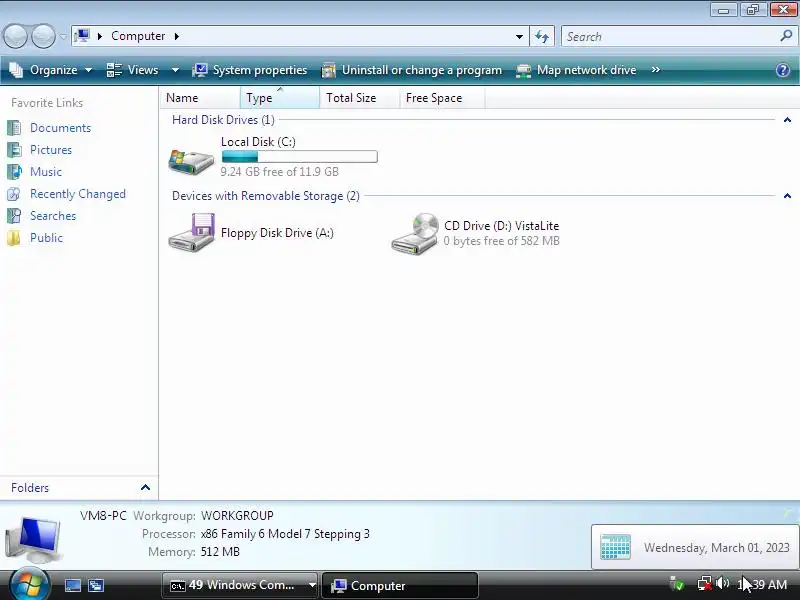The image size is (800, 600).
Task: Click the Refresh button beside address bar
Action: click(542, 36)
